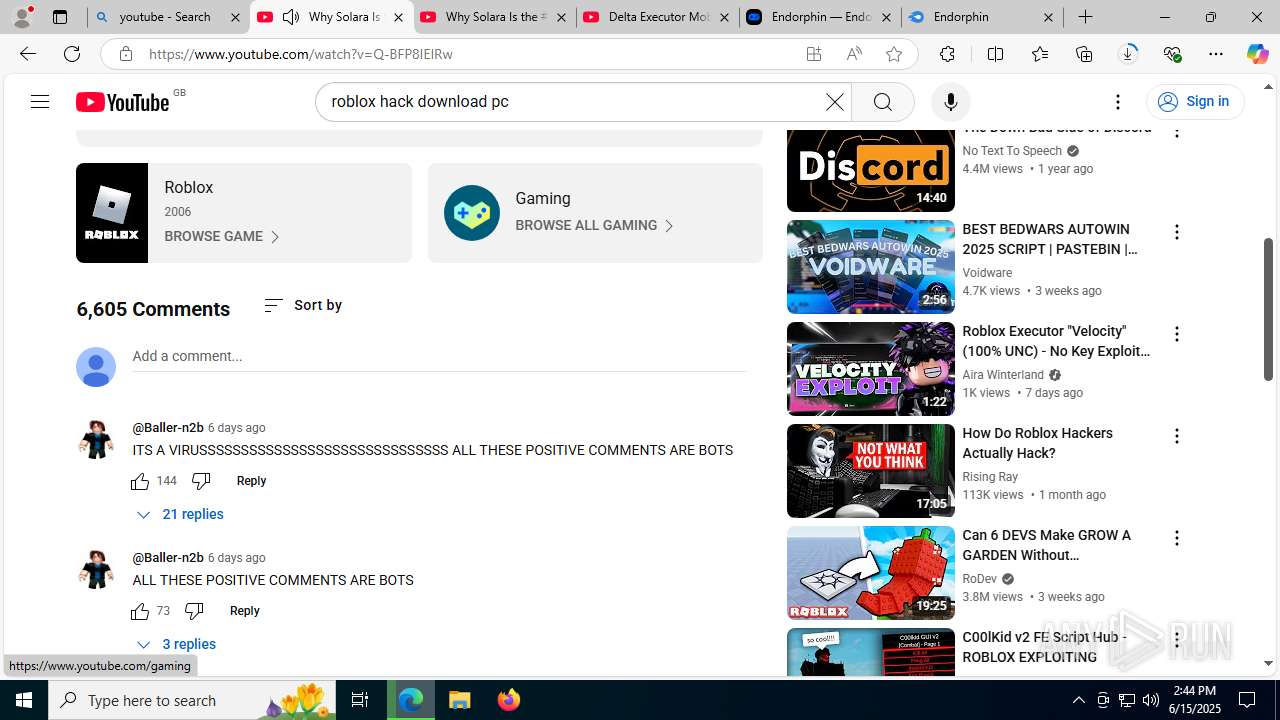Viewport: 1280px width, 720px height.
Task: Click the page vertical scrollbar thumb
Action: coord(1268,310)
